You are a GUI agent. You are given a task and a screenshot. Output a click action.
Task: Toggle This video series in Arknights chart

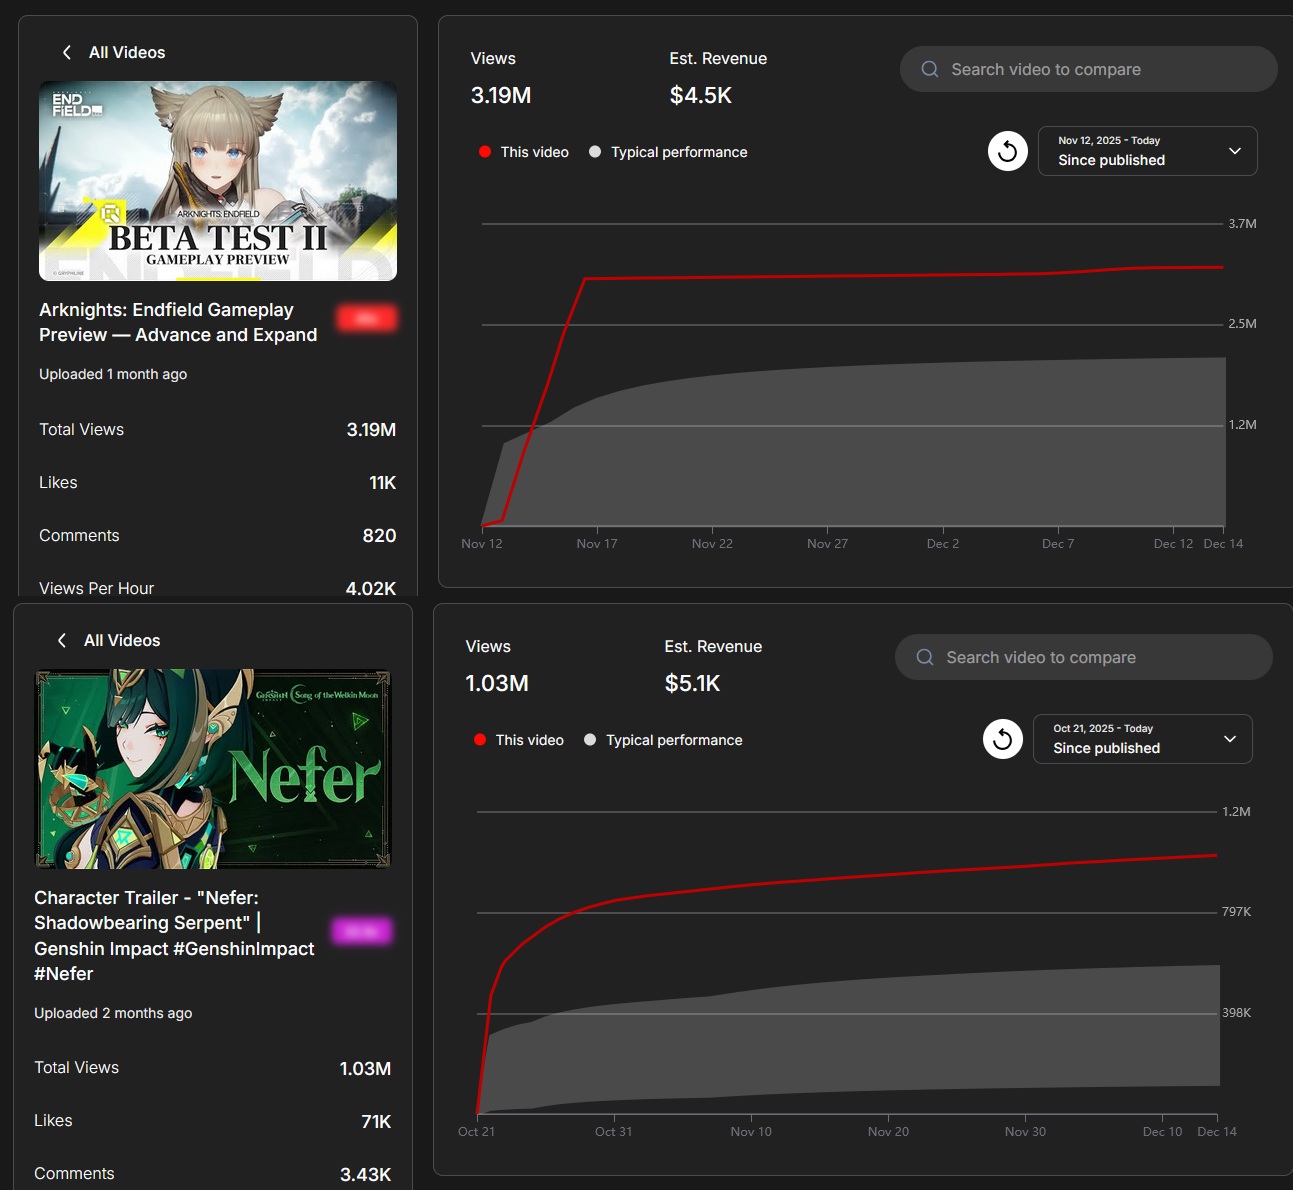(x=524, y=152)
